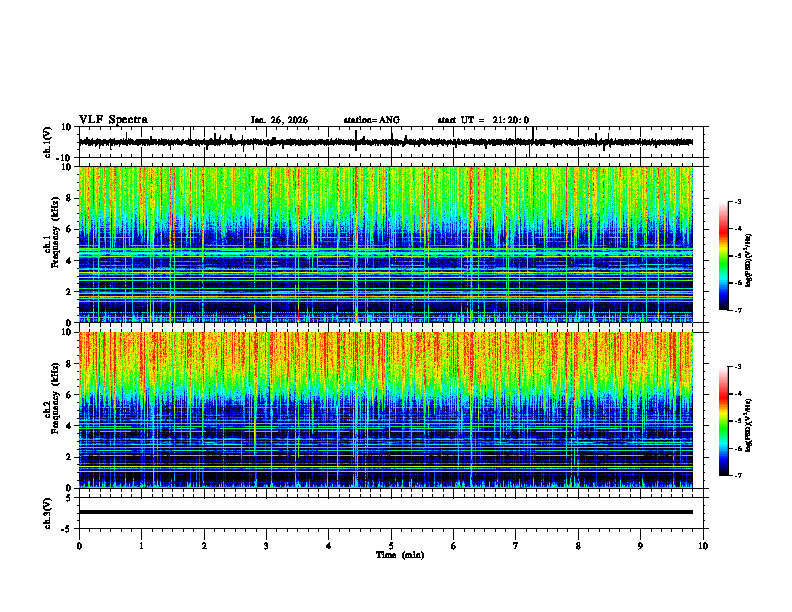
Task: Click time axis tick label "2"
Action: coord(204,546)
